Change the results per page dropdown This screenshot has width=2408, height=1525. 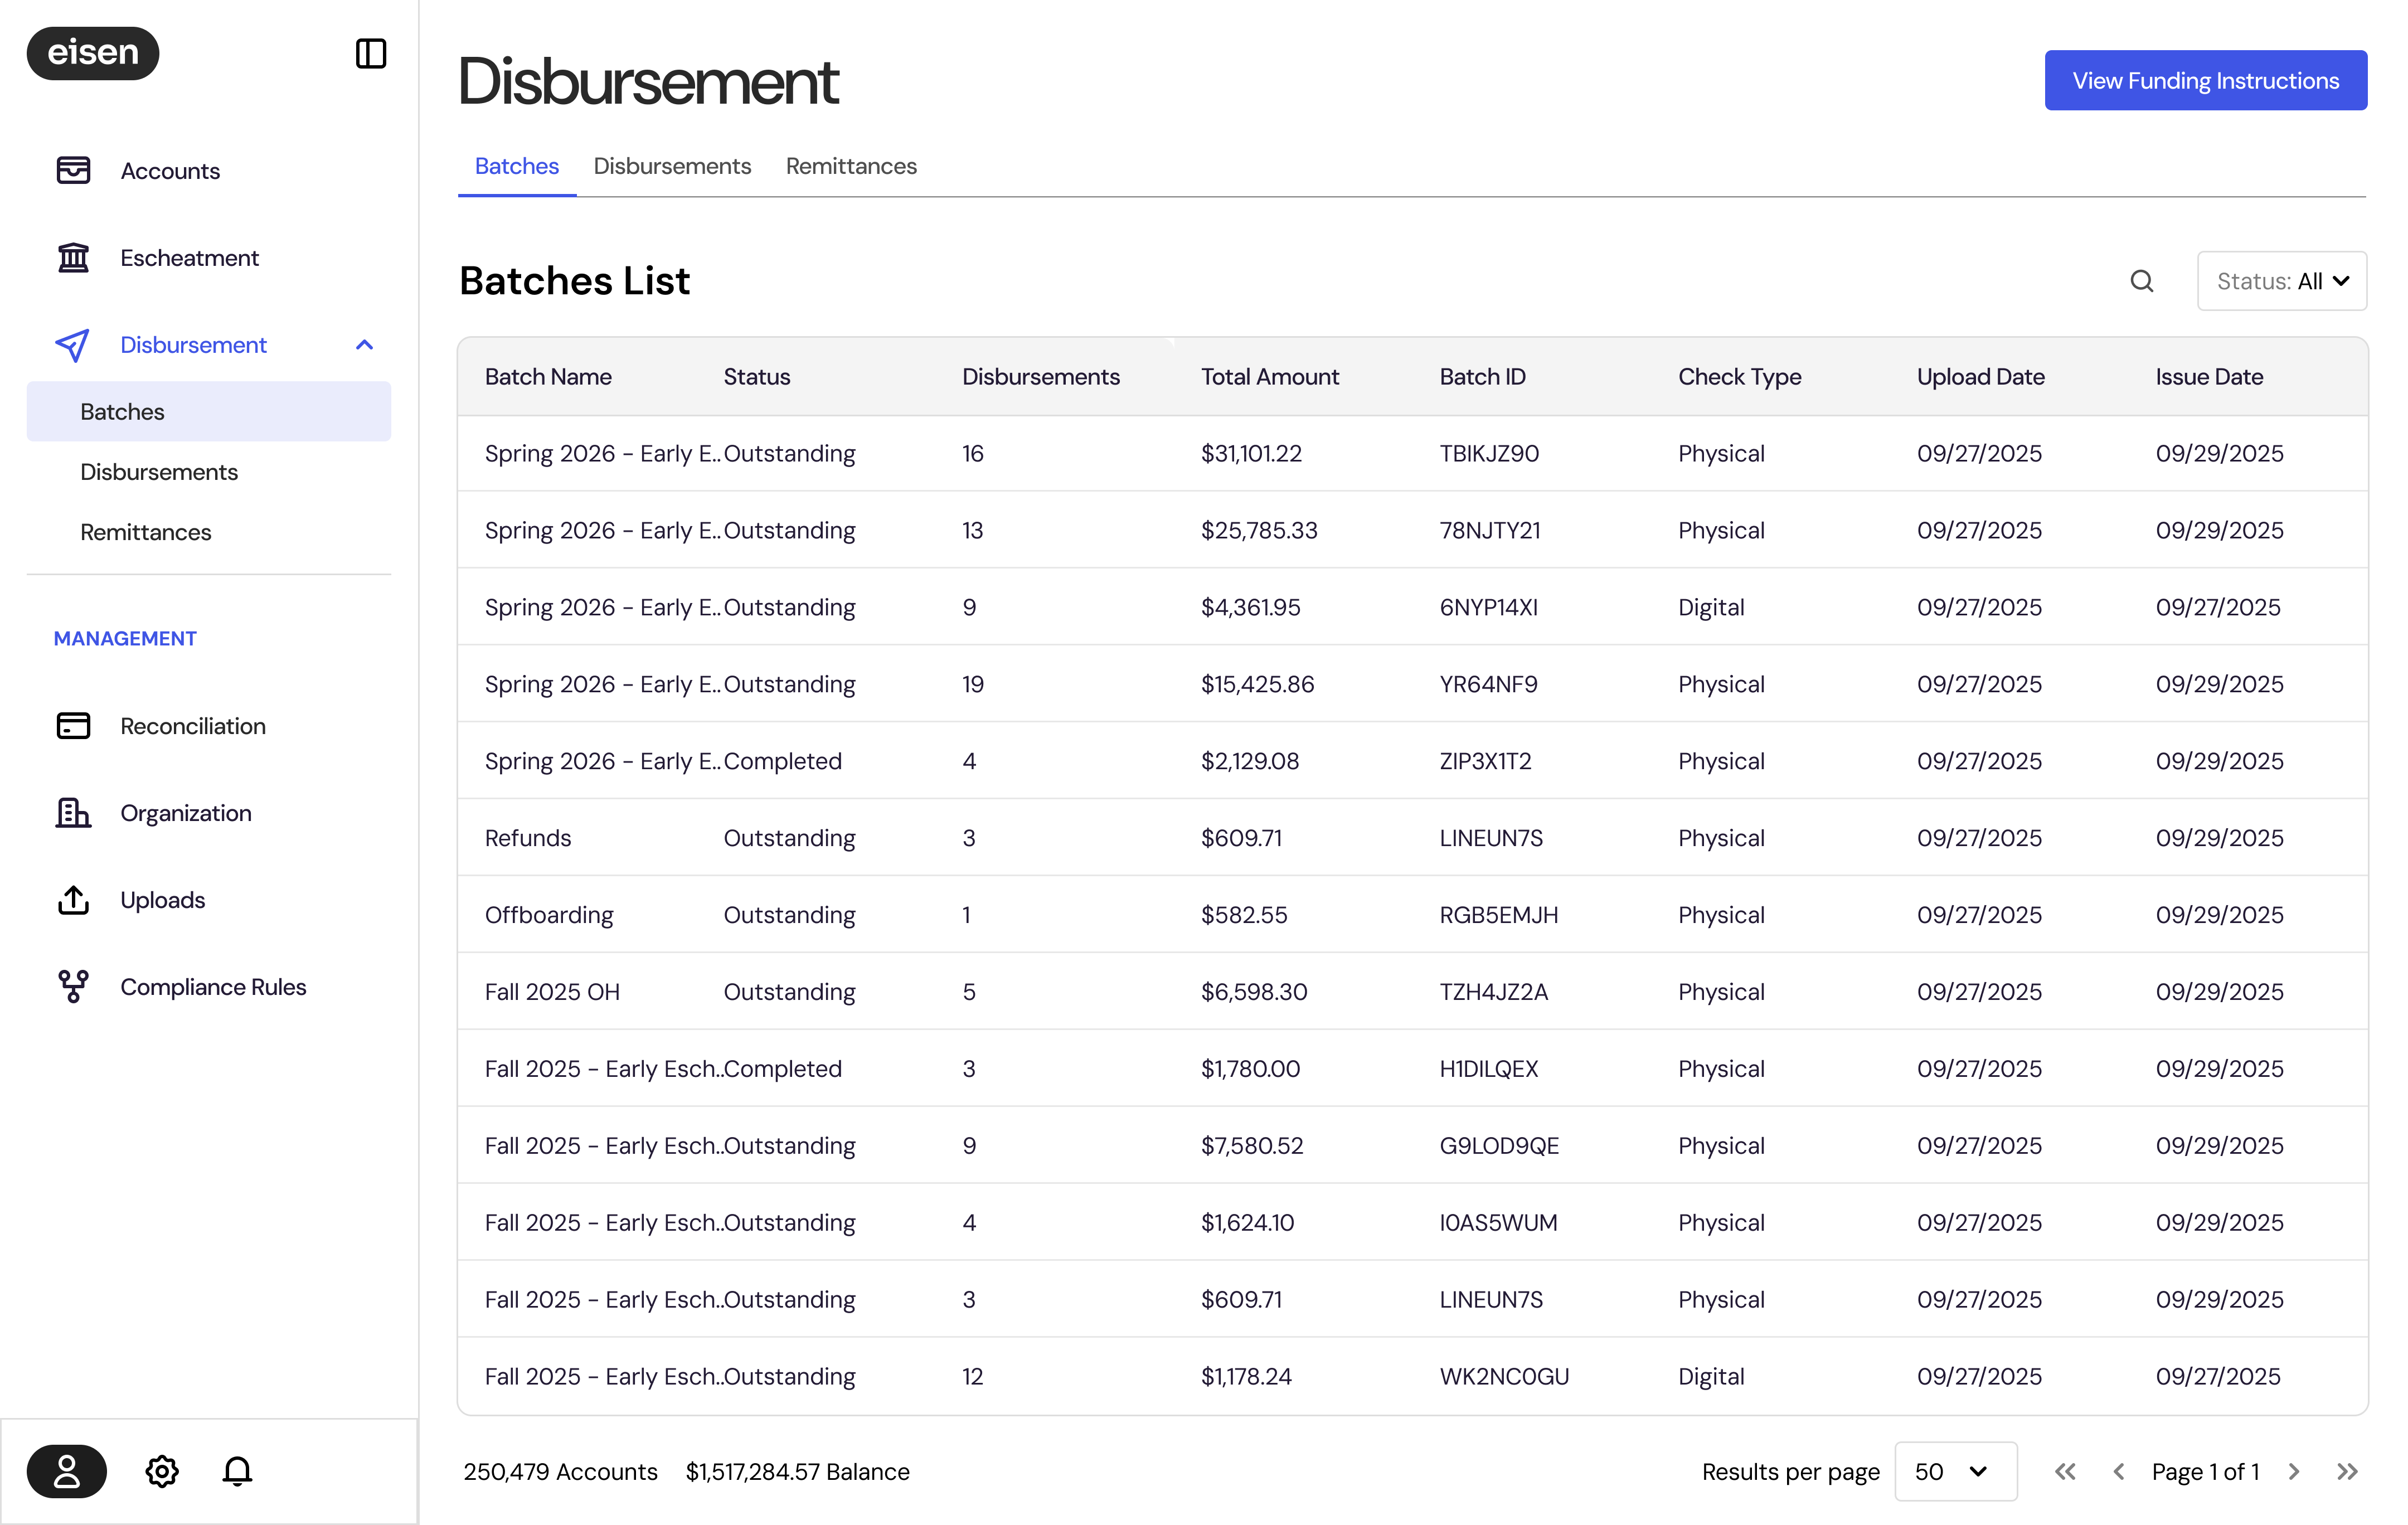tap(1954, 1471)
